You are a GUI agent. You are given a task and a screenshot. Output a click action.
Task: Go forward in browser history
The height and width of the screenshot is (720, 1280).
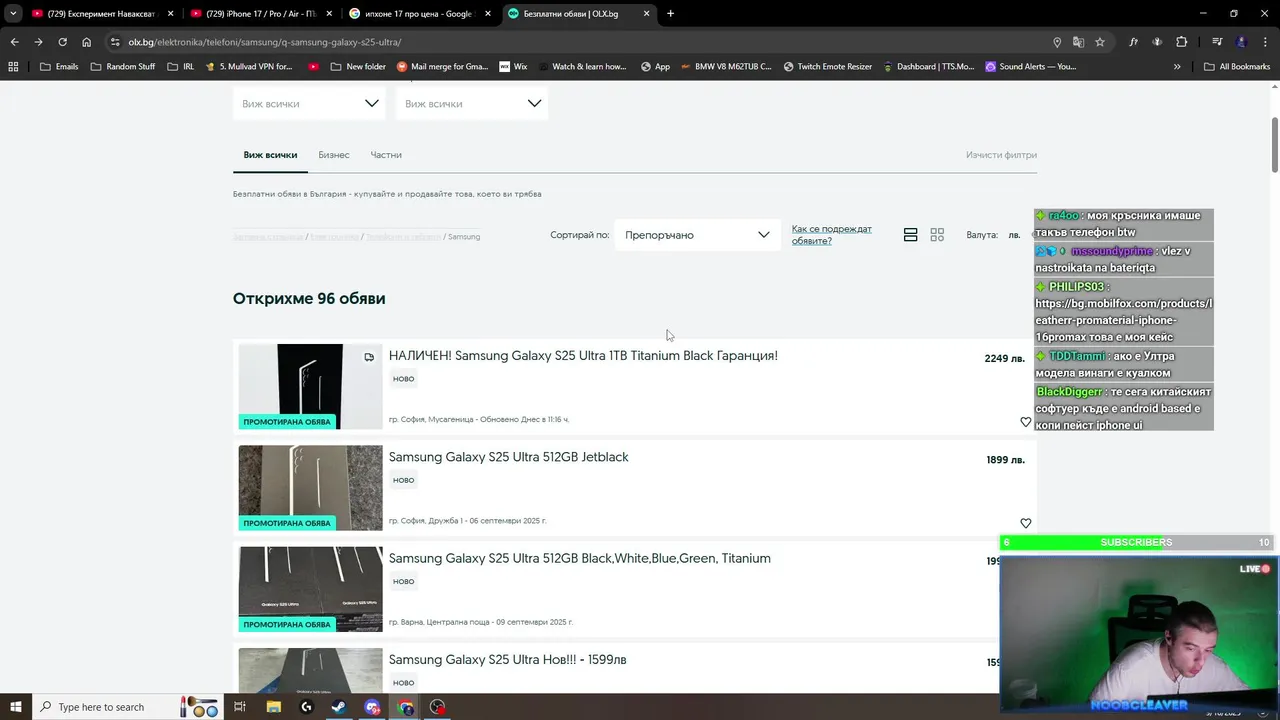point(38,42)
